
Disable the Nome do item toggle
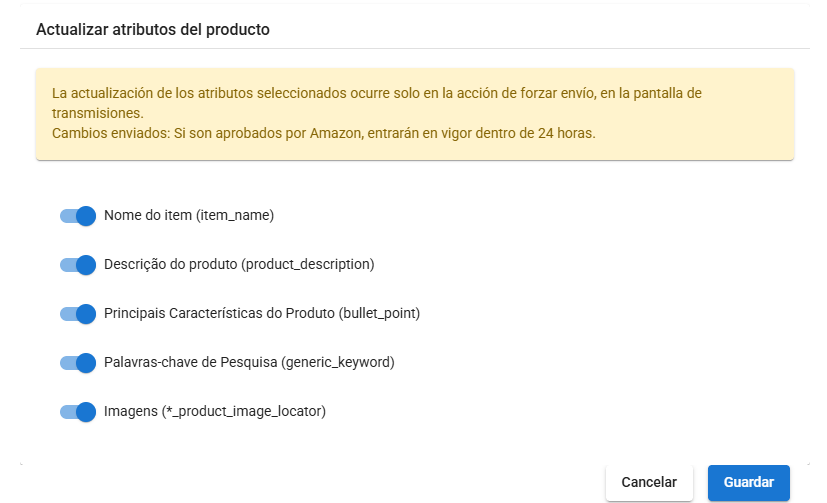(78, 216)
